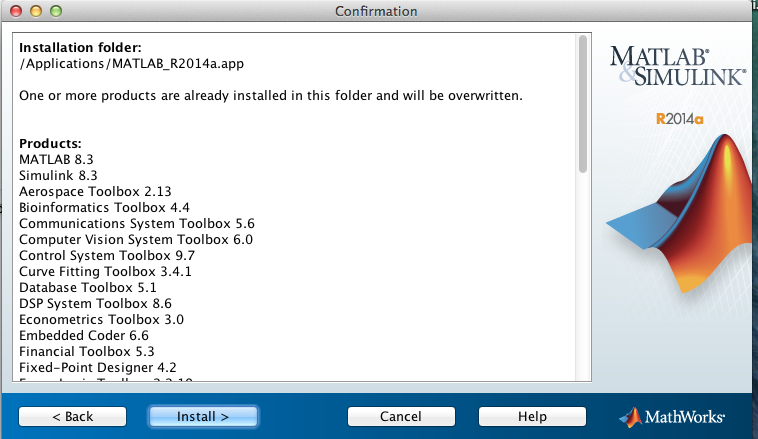The width and height of the screenshot is (758, 439).
Task: Cancel the installation
Action: pyautogui.click(x=401, y=417)
